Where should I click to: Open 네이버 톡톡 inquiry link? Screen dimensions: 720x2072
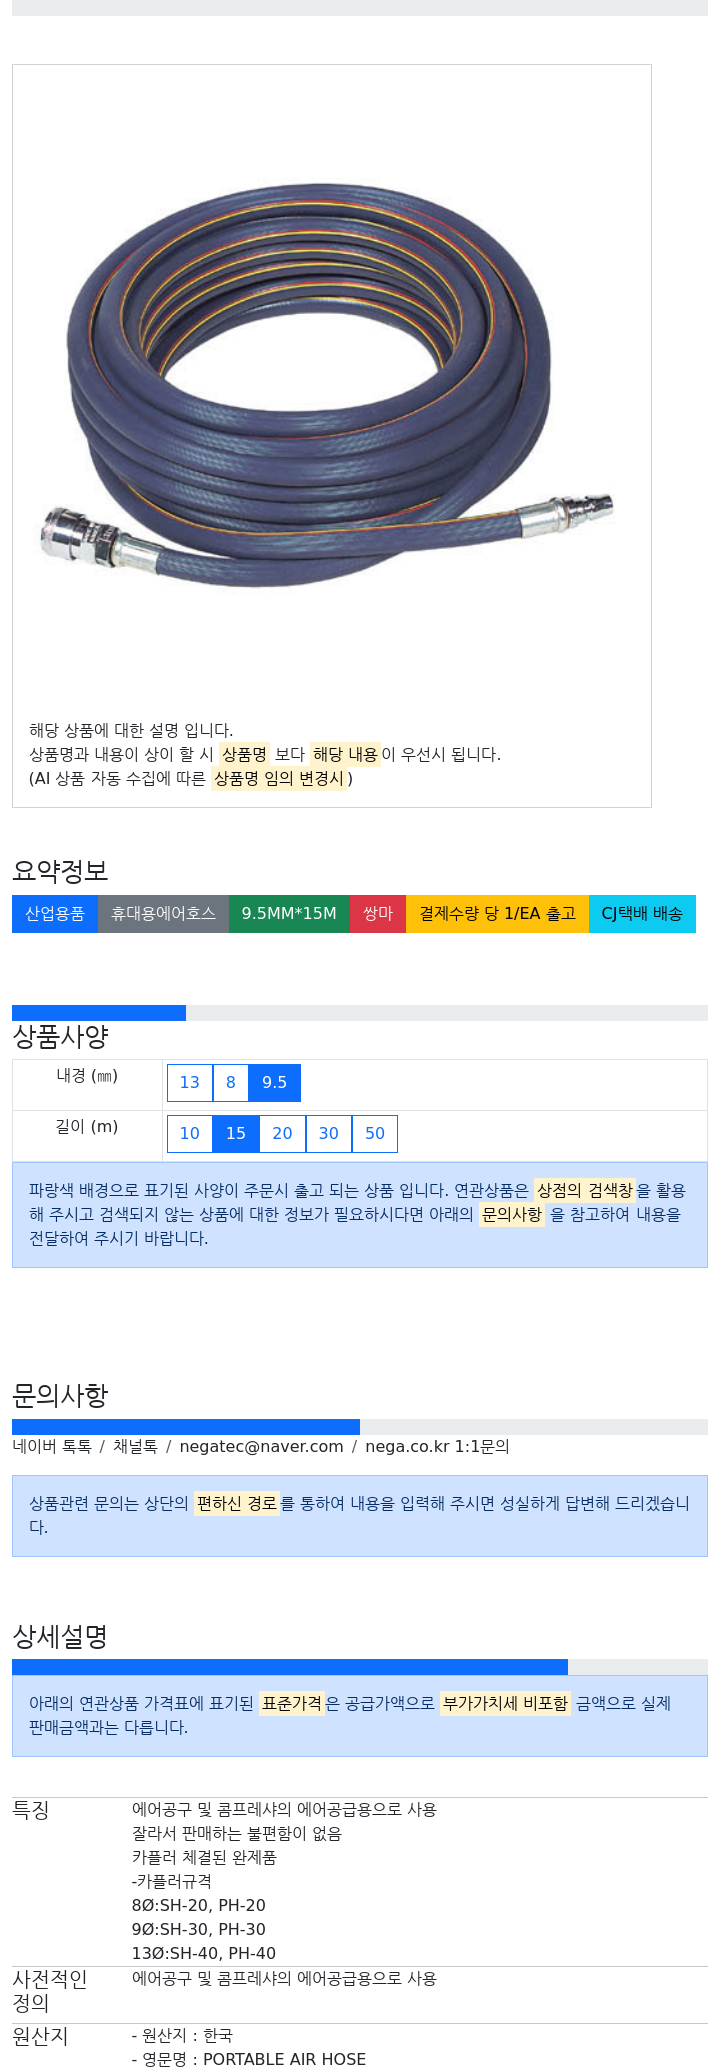point(52,1446)
